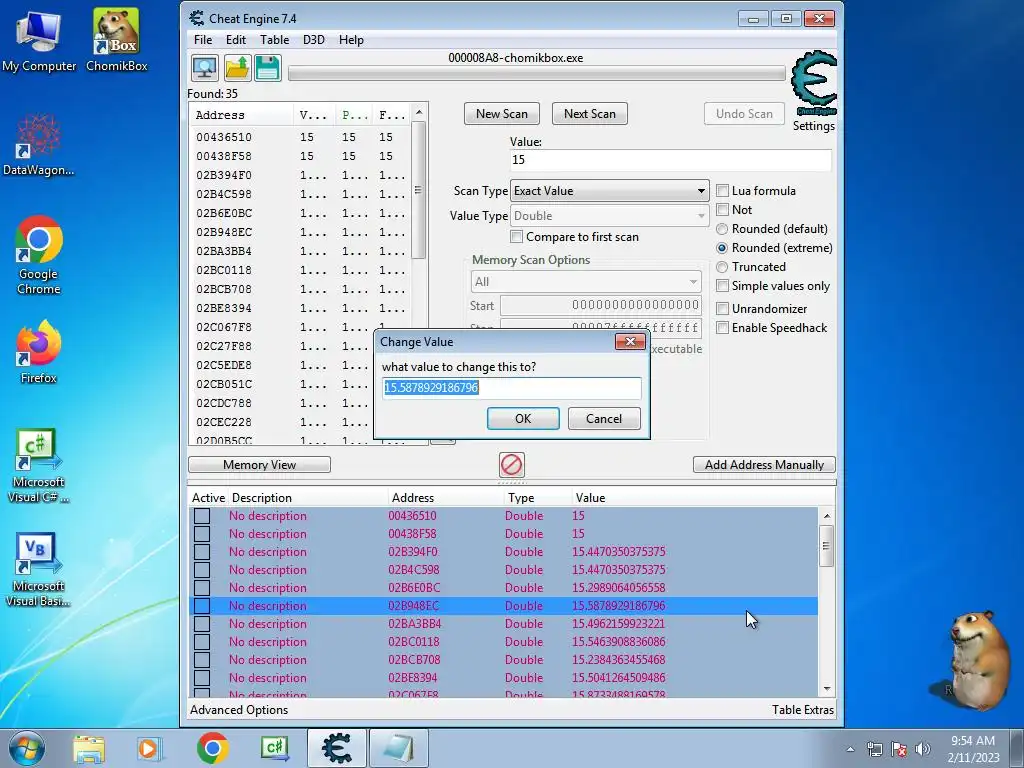
Task: Open the Value Type dropdown
Action: 609,216
